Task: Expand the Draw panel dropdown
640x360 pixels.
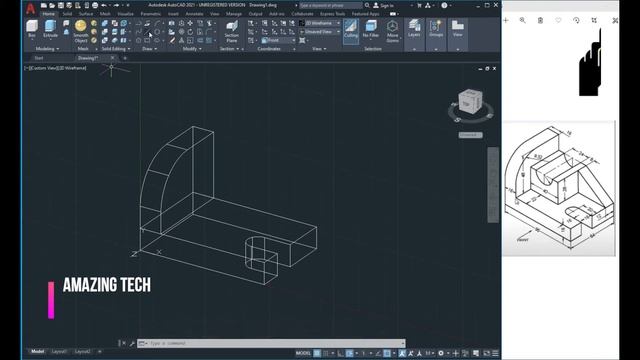Action: point(149,49)
